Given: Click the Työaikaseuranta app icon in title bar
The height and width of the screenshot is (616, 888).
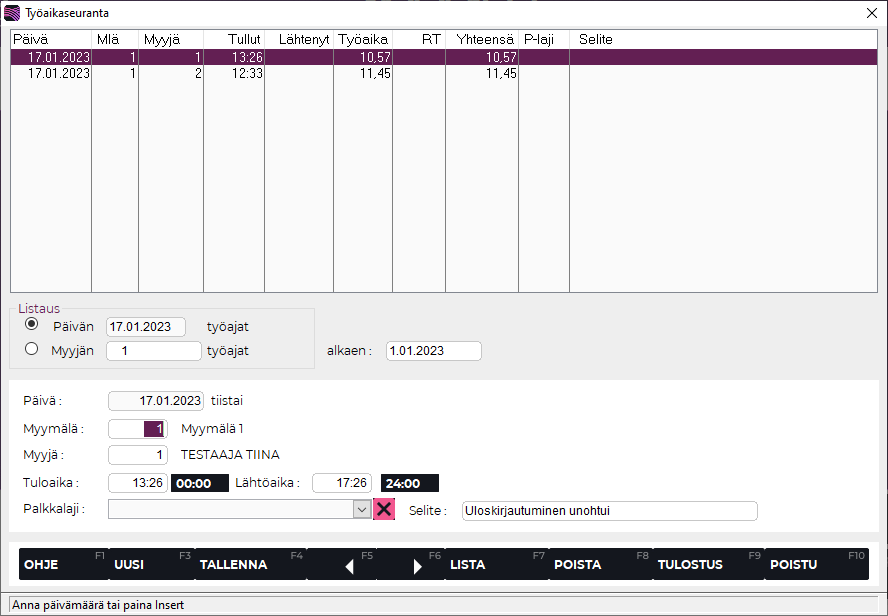Looking at the screenshot, I should 12,13.
